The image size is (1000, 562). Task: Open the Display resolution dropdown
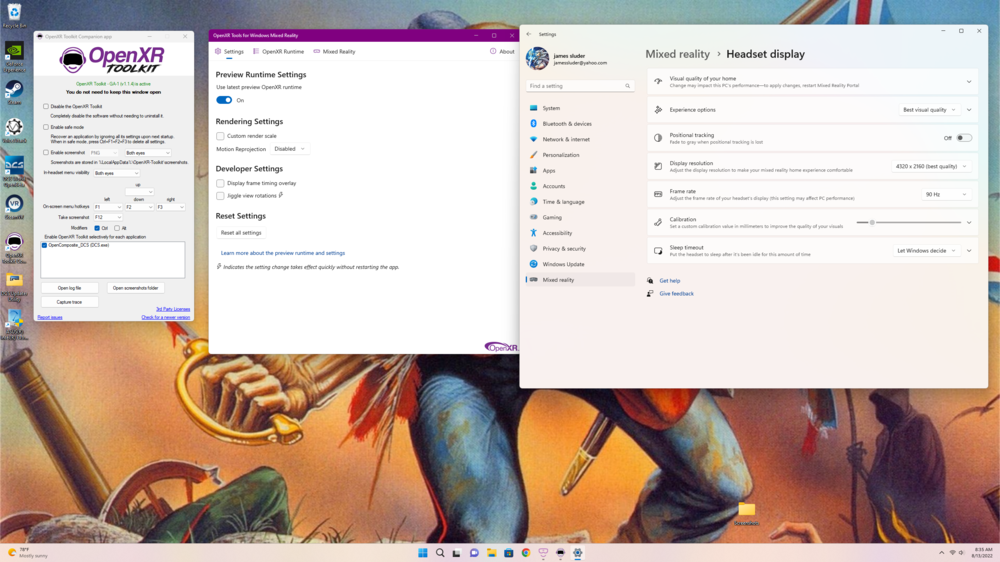click(x=930, y=166)
